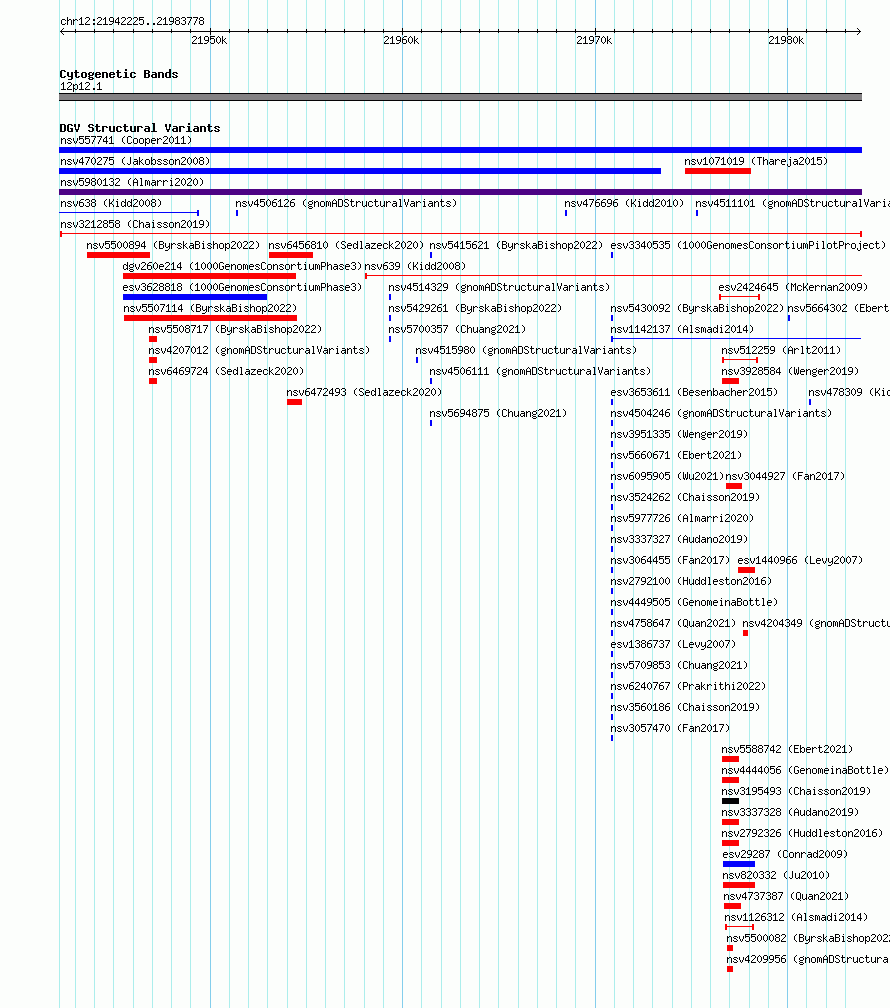Viewport: 890px width, 1008px height.
Task: Select the nsv5660671 (Ebert2021) label
Action: [x=677, y=455]
